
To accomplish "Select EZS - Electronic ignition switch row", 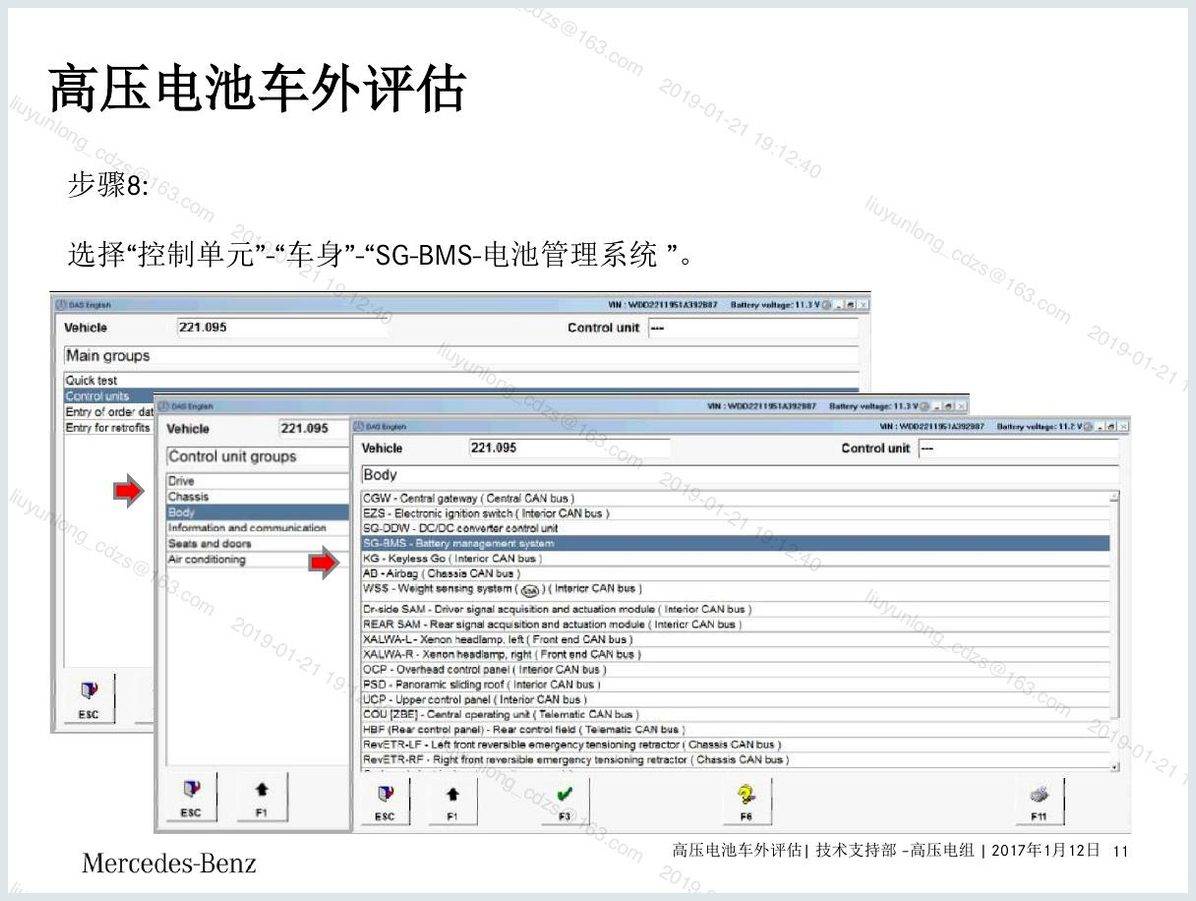I will (735, 513).
